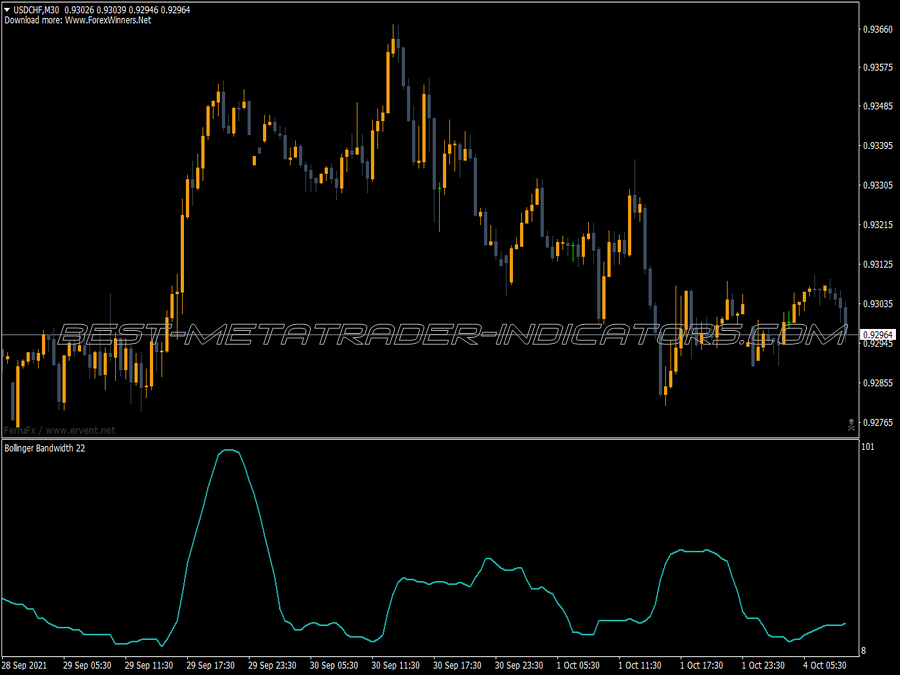900x675 pixels.
Task: Select the Bollinger Bandwidth 22 indicator label
Action: (x=45, y=448)
